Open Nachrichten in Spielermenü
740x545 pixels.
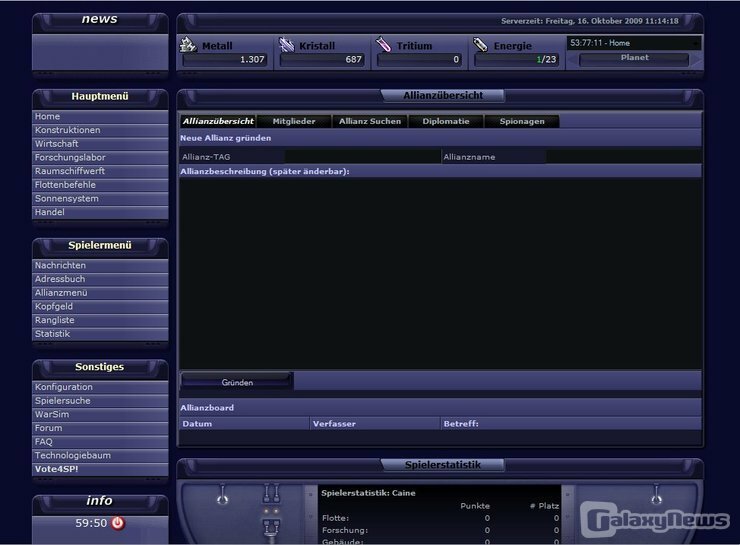pyautogui.click(x=100, y=266)
